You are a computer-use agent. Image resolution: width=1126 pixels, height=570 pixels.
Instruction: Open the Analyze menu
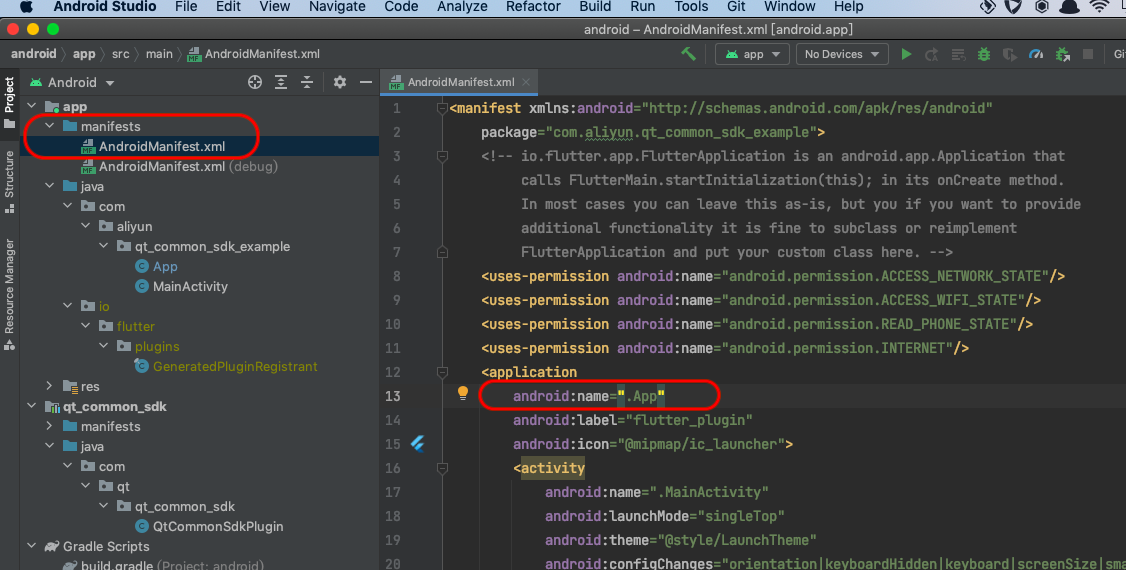tap(462, 6)
